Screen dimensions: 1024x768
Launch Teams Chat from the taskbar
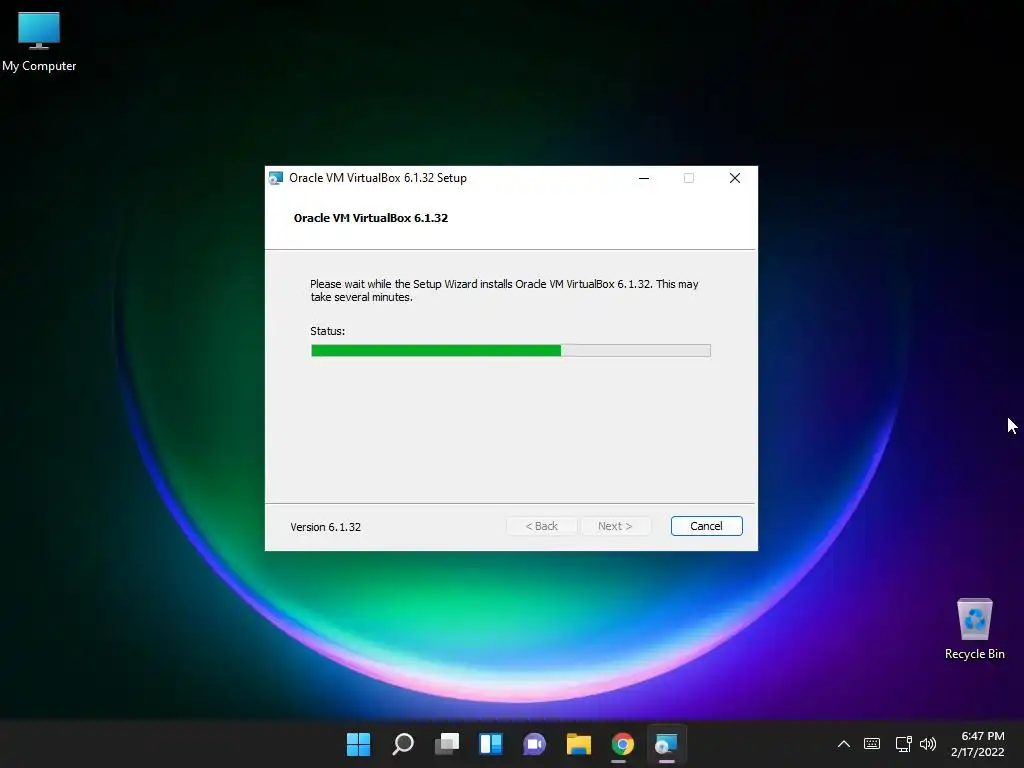point(534,744)
